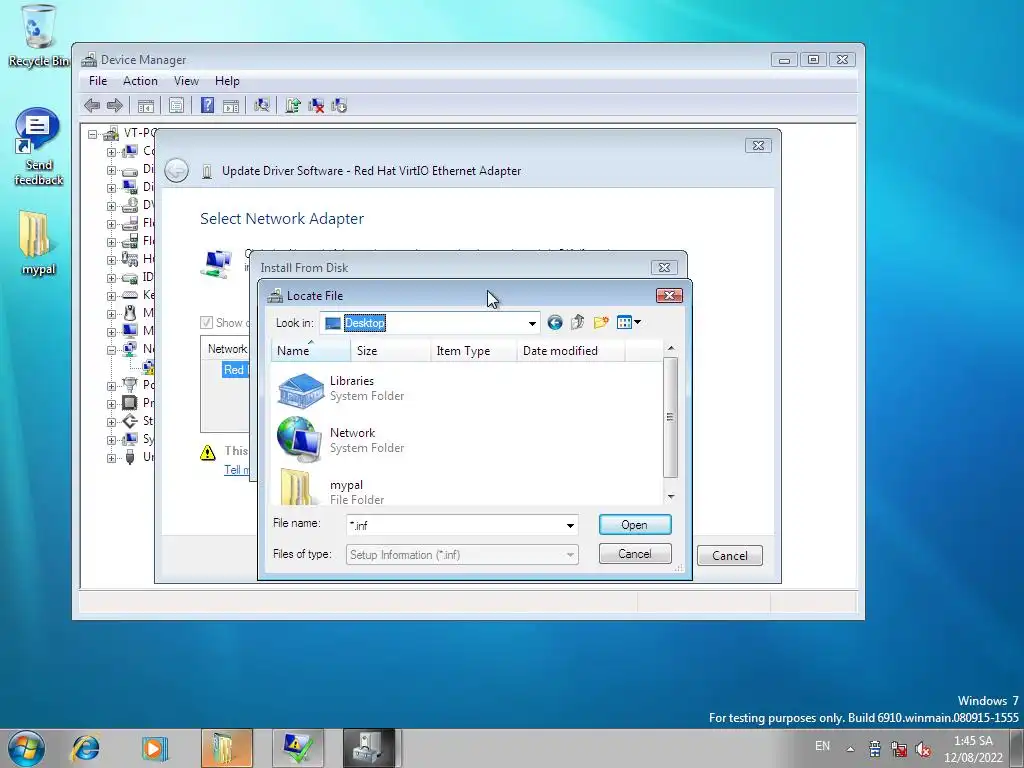This screenshot has width=1024, height=768.
Task: Sort by the Date modified column header
Action: (571, 351)
